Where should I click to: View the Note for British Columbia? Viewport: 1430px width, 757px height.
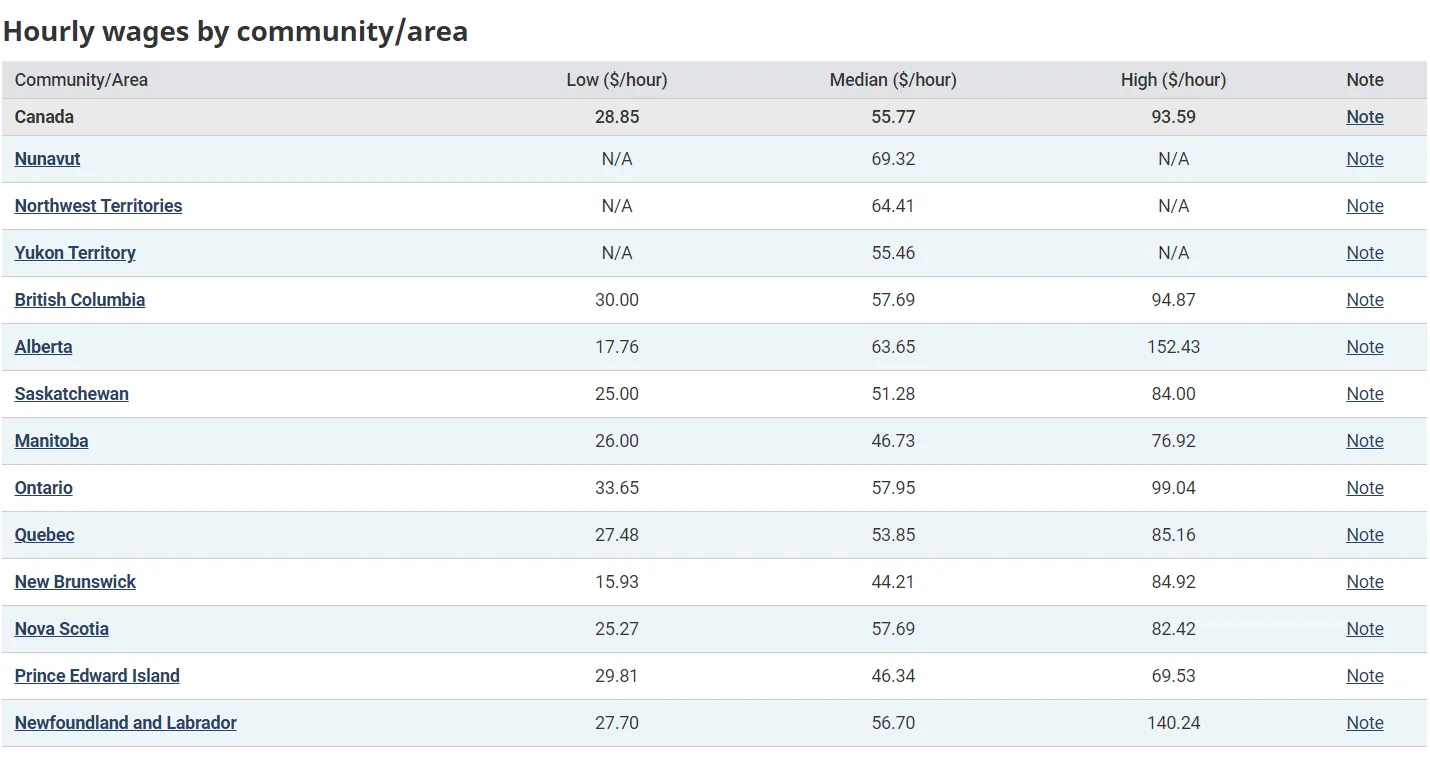click(1364, 300)
